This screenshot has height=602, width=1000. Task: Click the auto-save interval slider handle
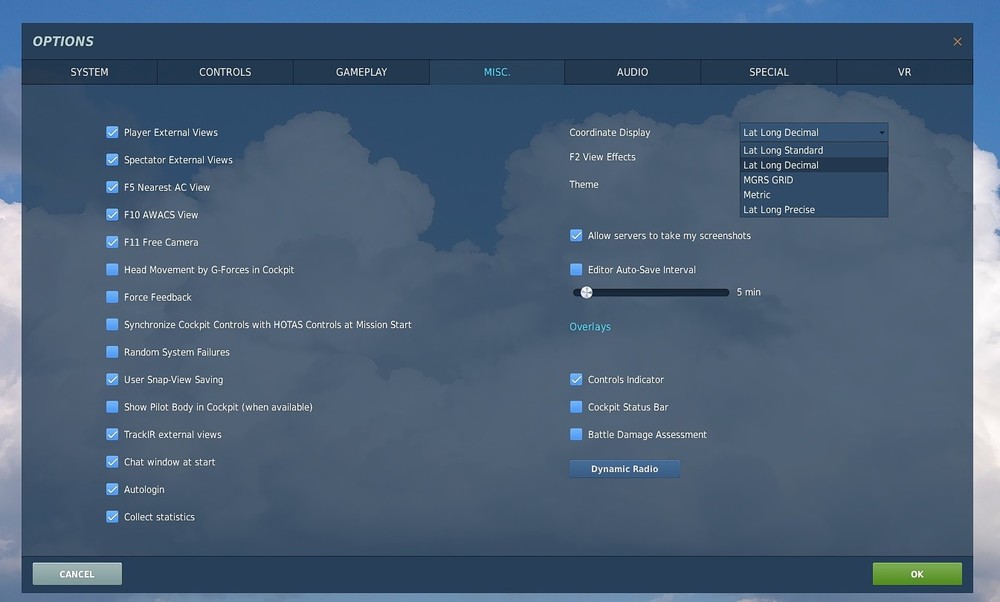[586, 292]
